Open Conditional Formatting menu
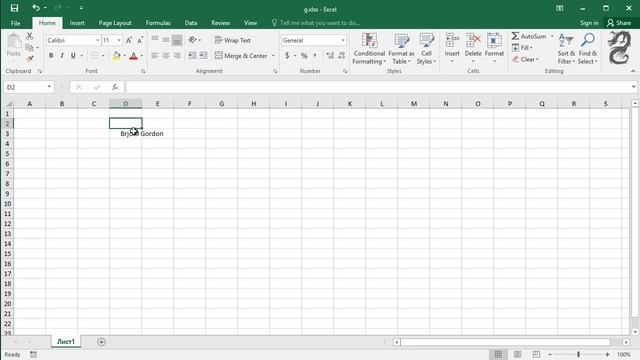This screenshot has height=360, width=640. tap(369, 49)
